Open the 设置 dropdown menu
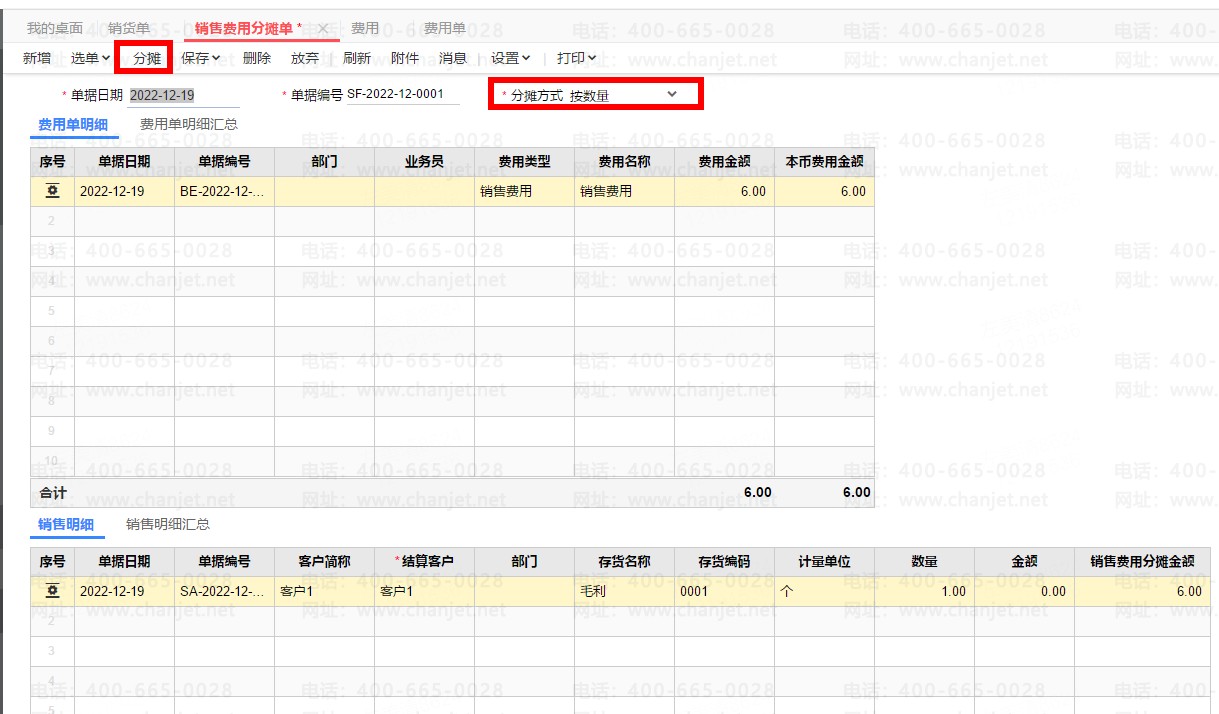 point(510,58)
